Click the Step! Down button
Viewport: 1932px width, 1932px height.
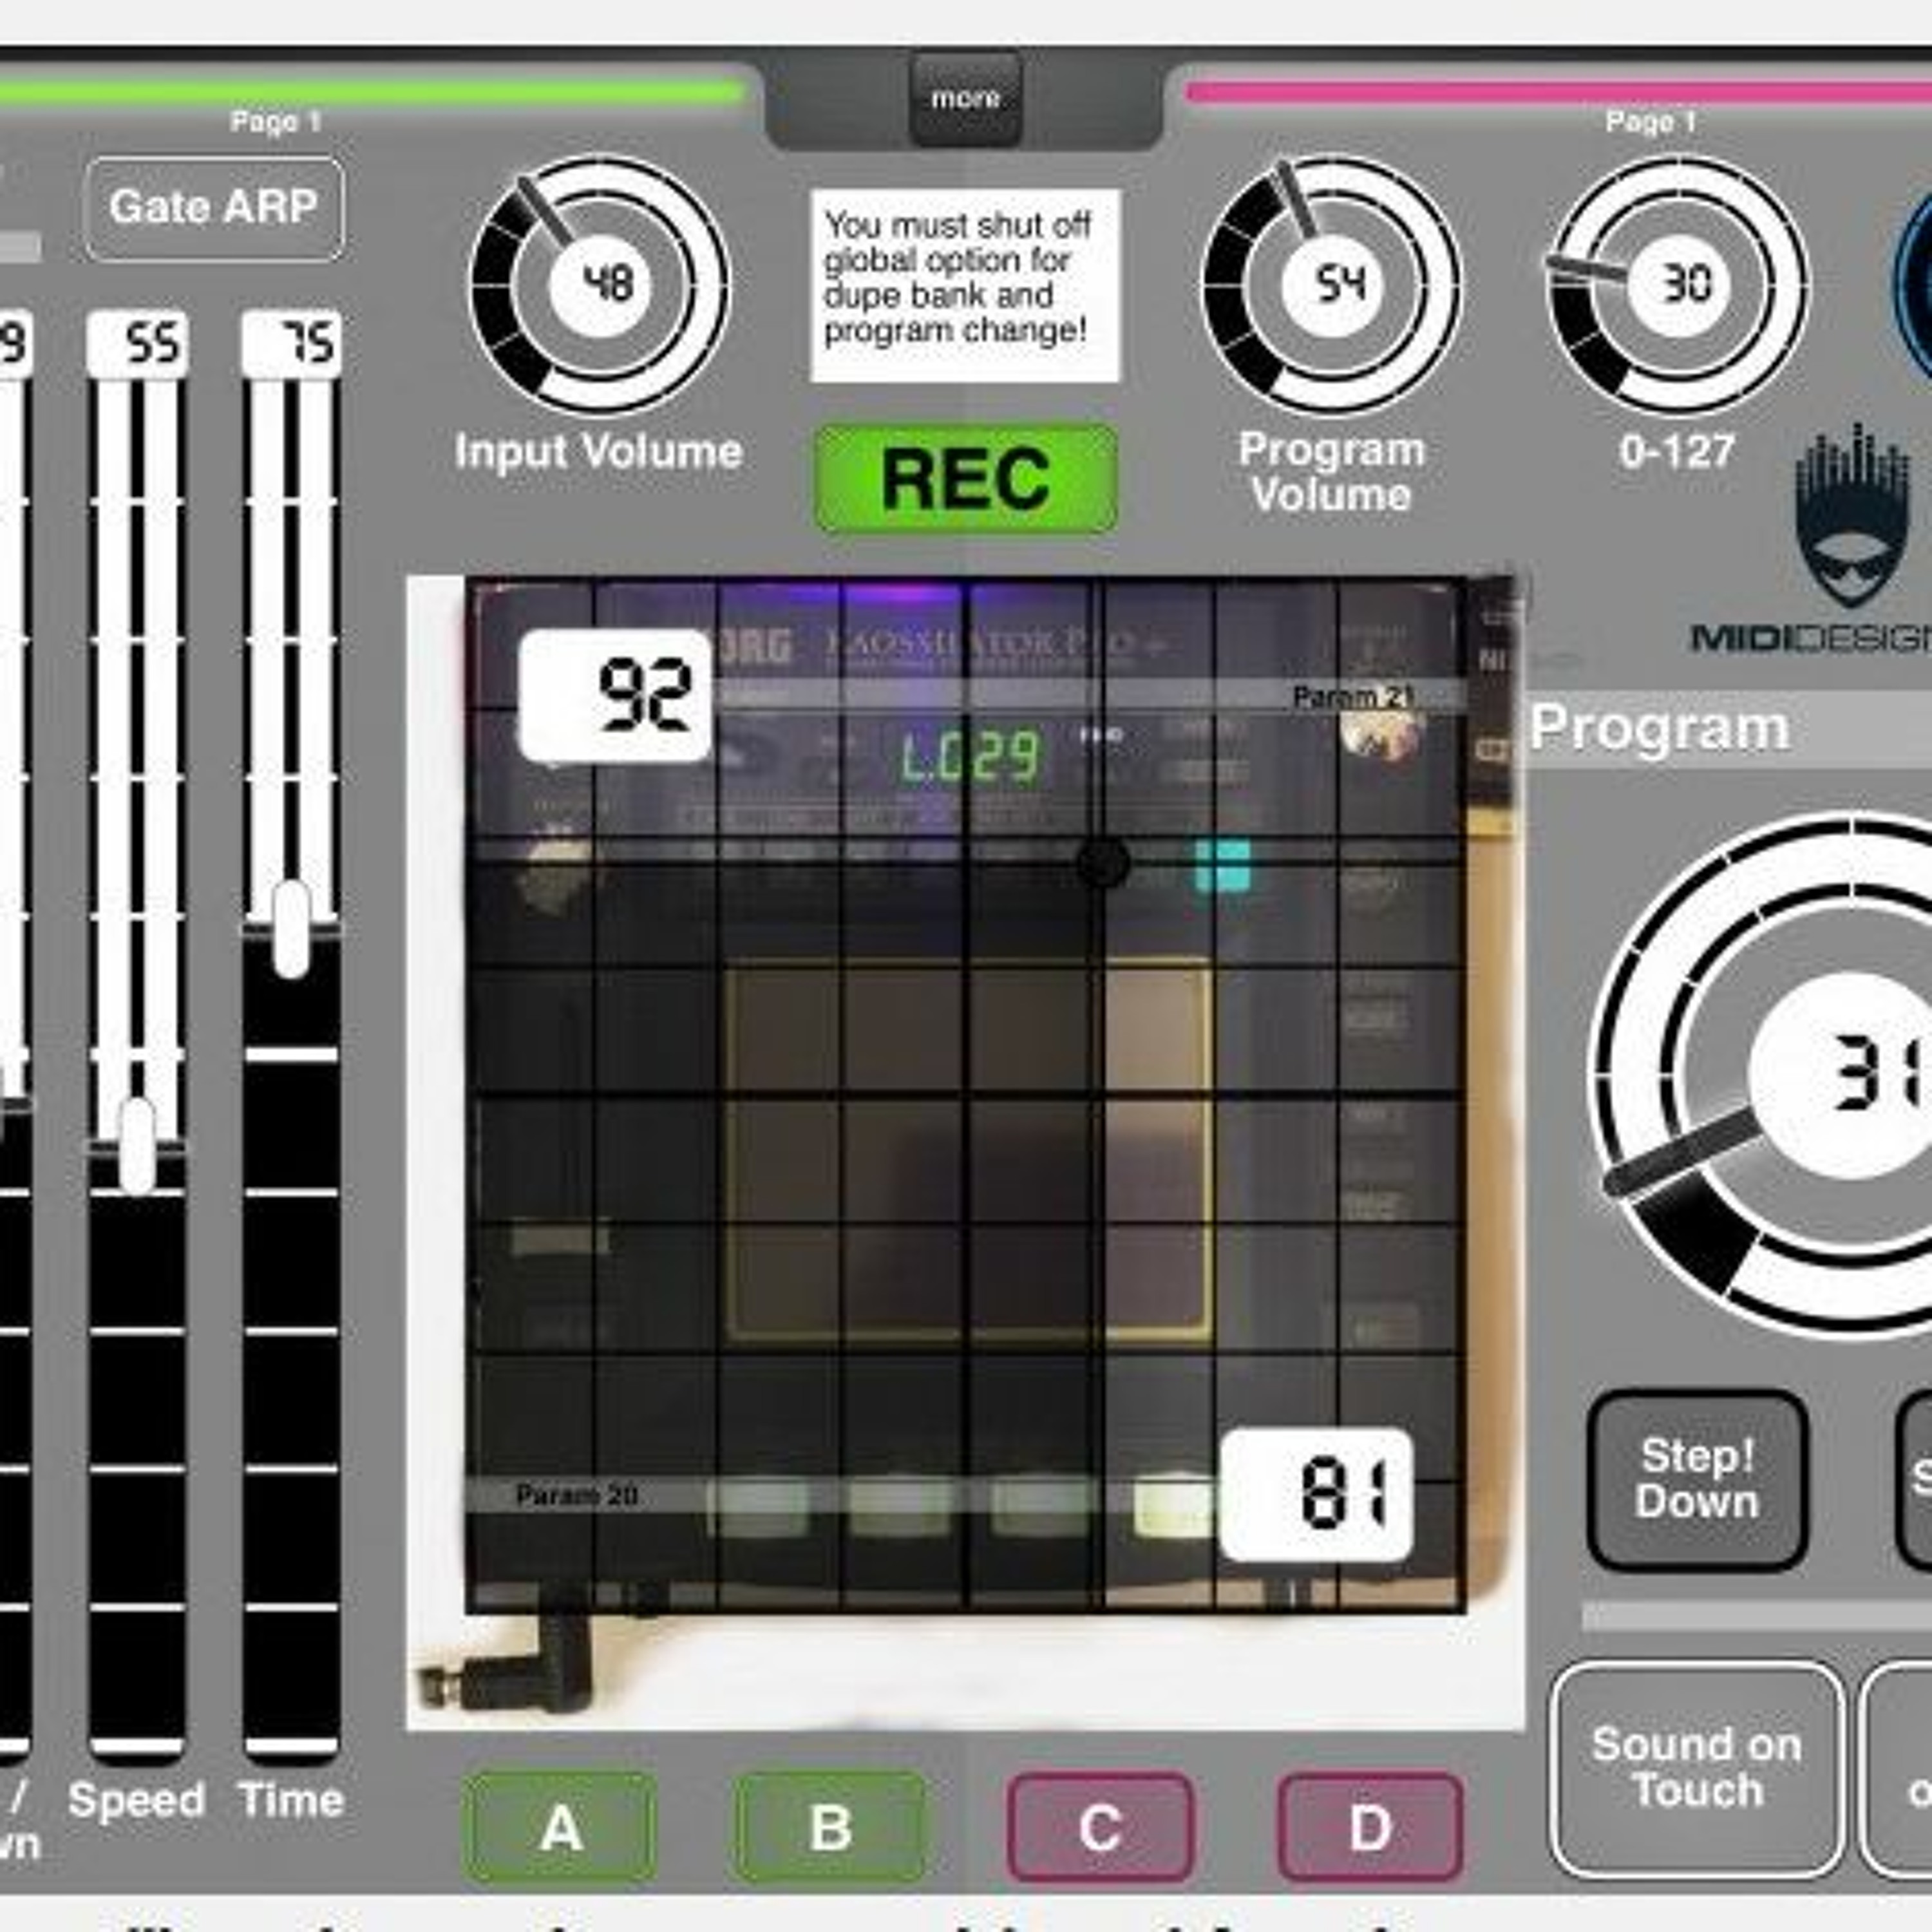(1697, 1479)
